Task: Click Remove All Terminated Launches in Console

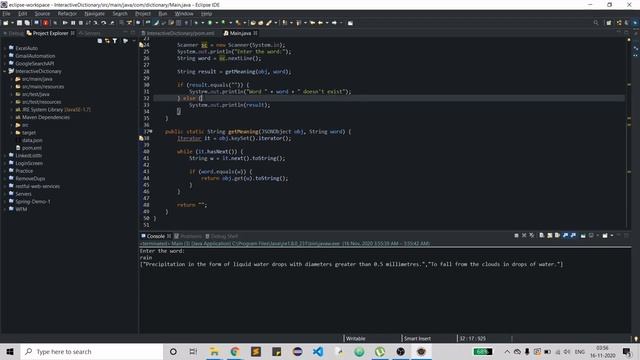Action: pos(531,236)
